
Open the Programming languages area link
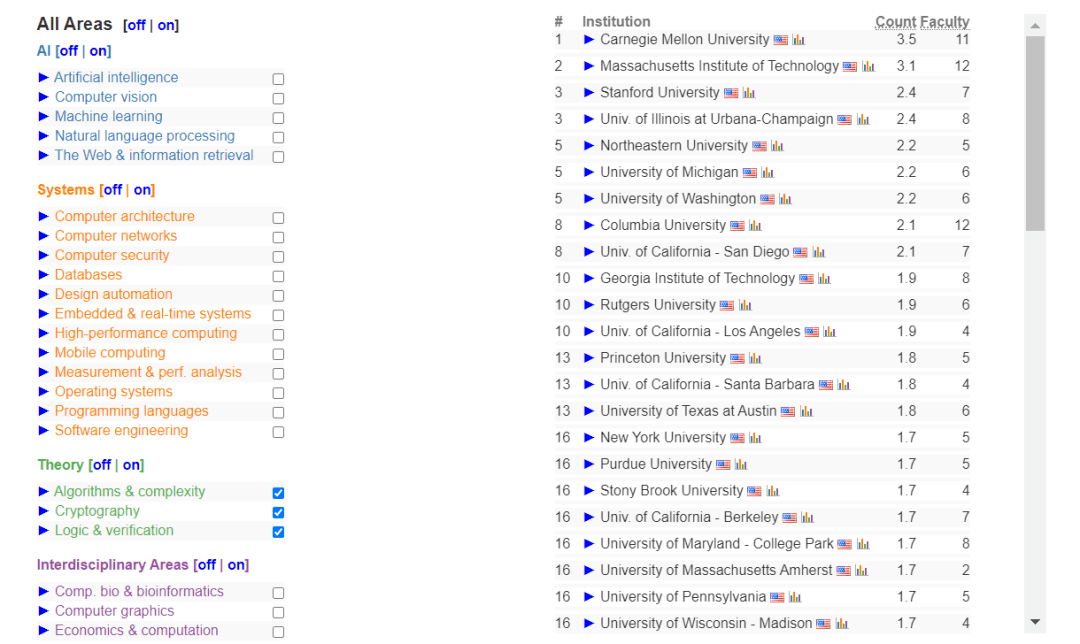click(132, 411)
